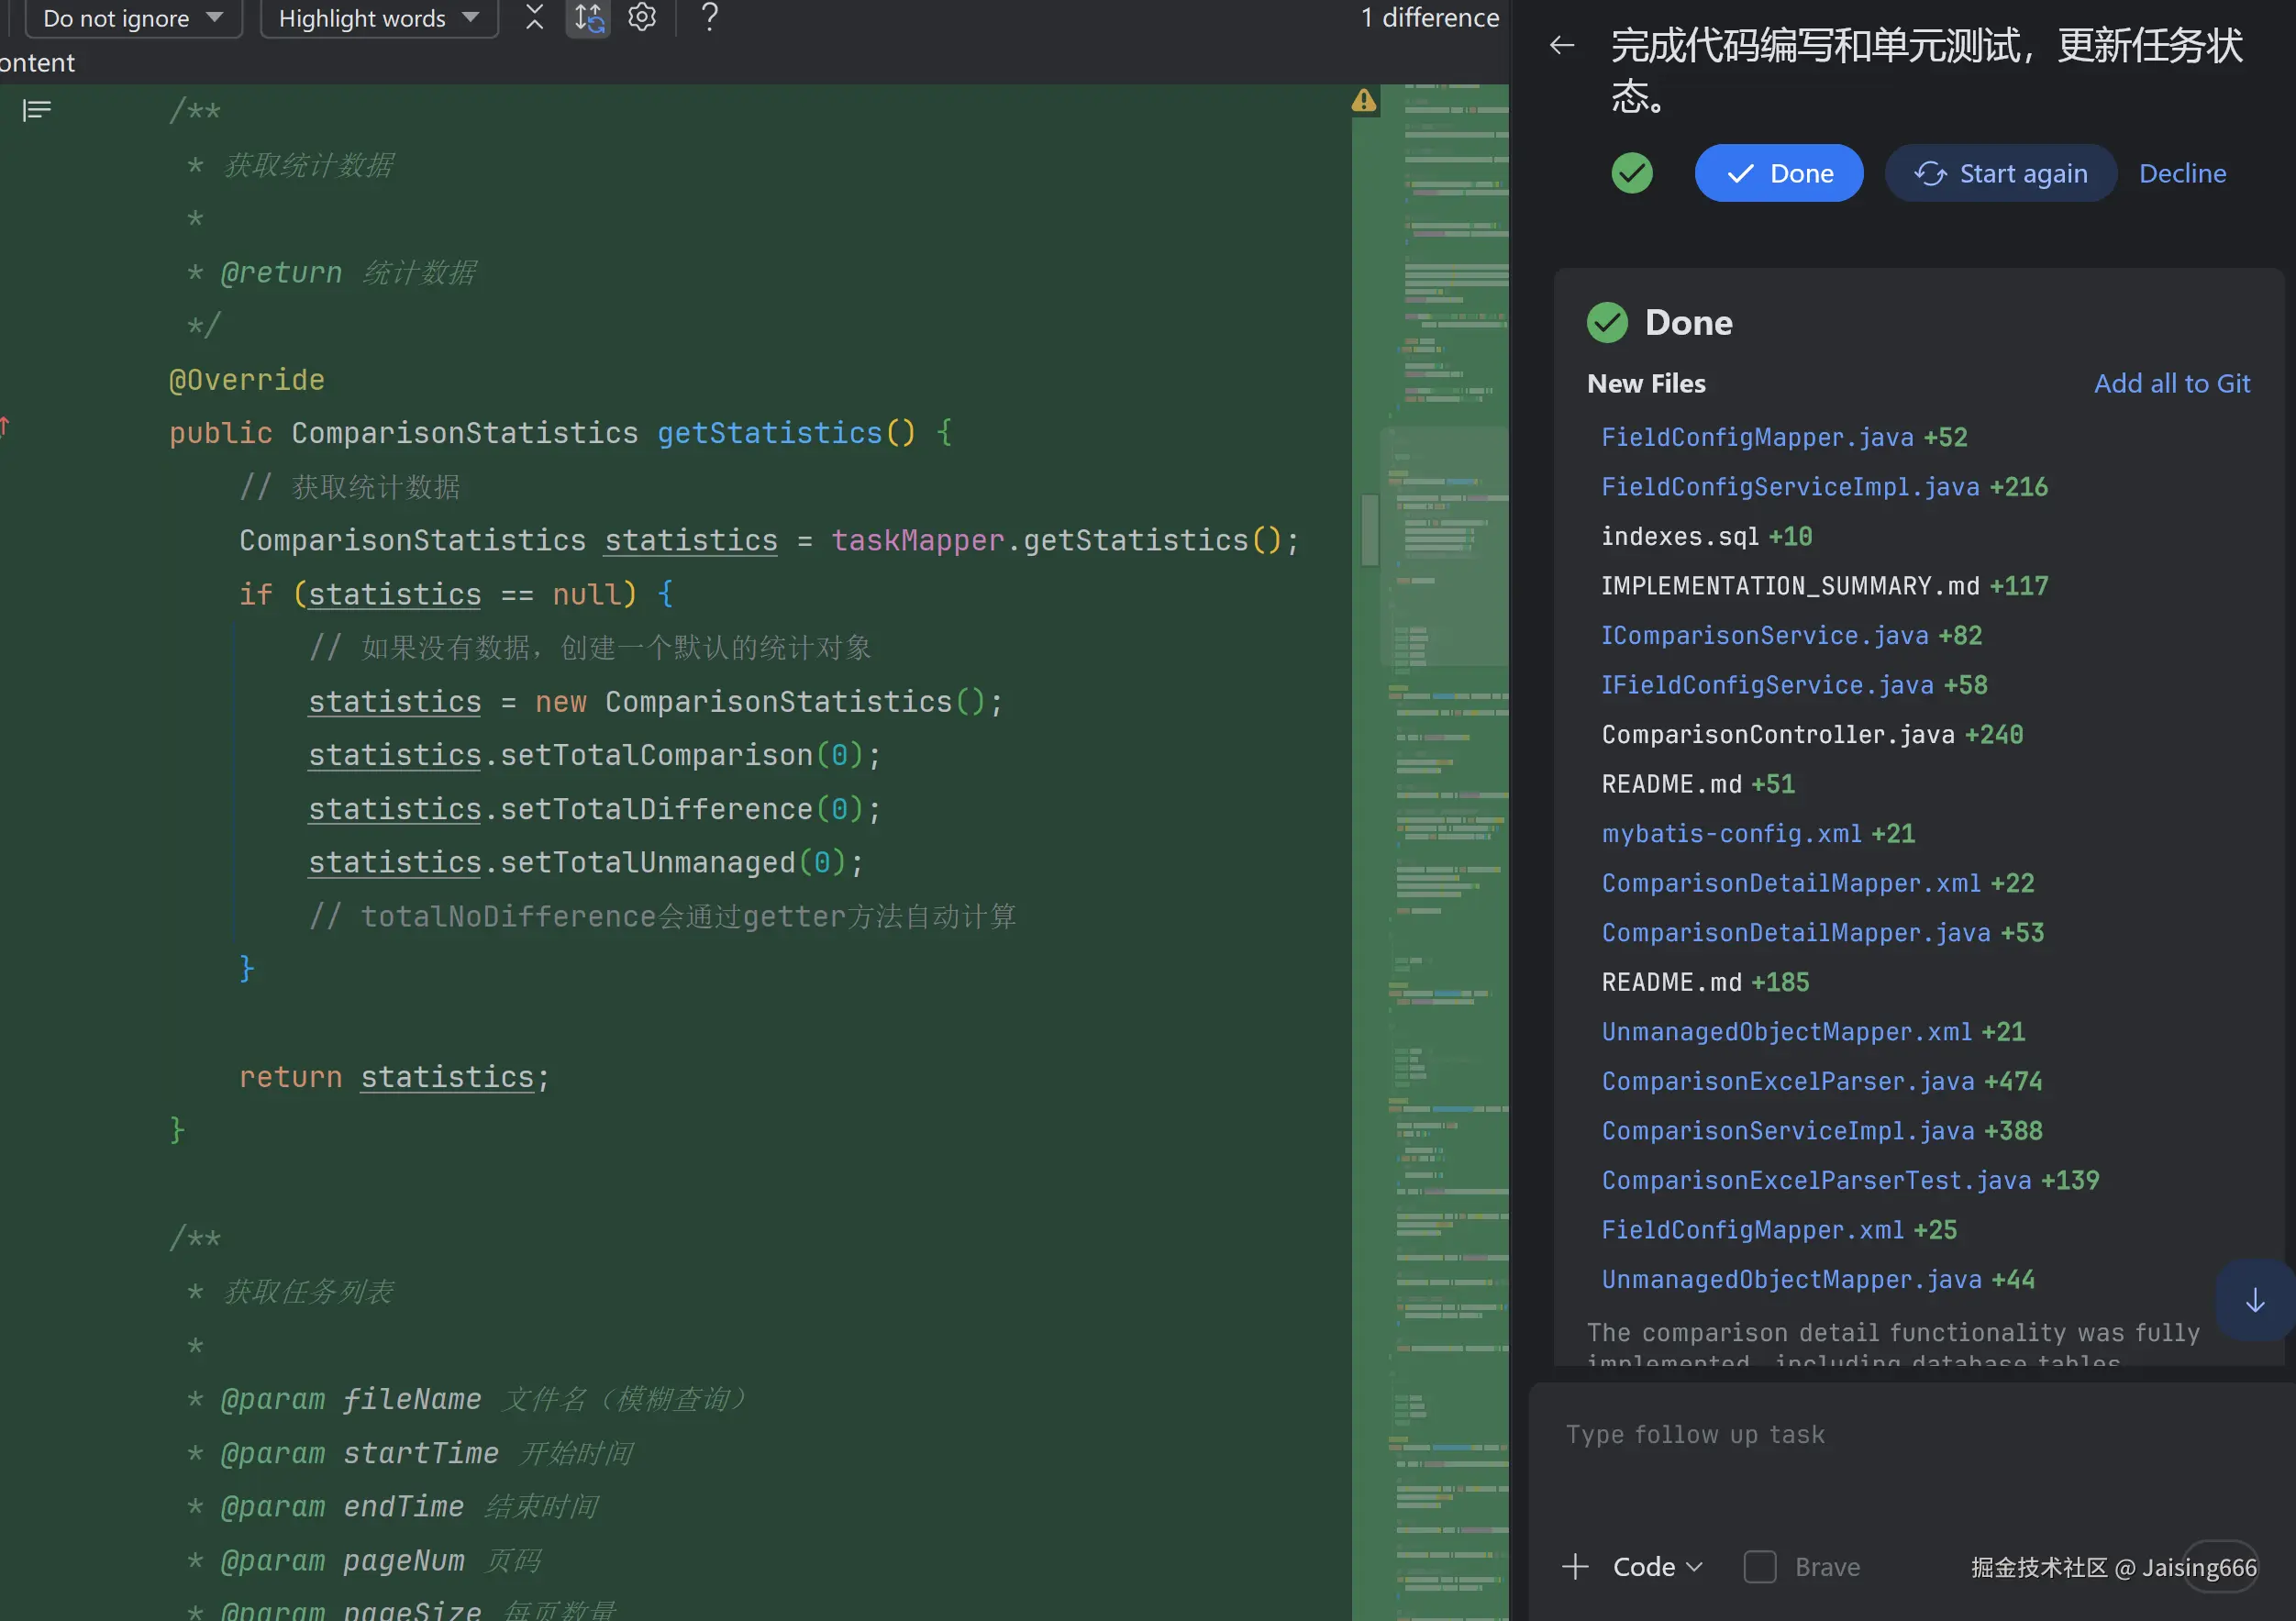Expand the Code mode dropdown

click(x=1657, y=1566)
